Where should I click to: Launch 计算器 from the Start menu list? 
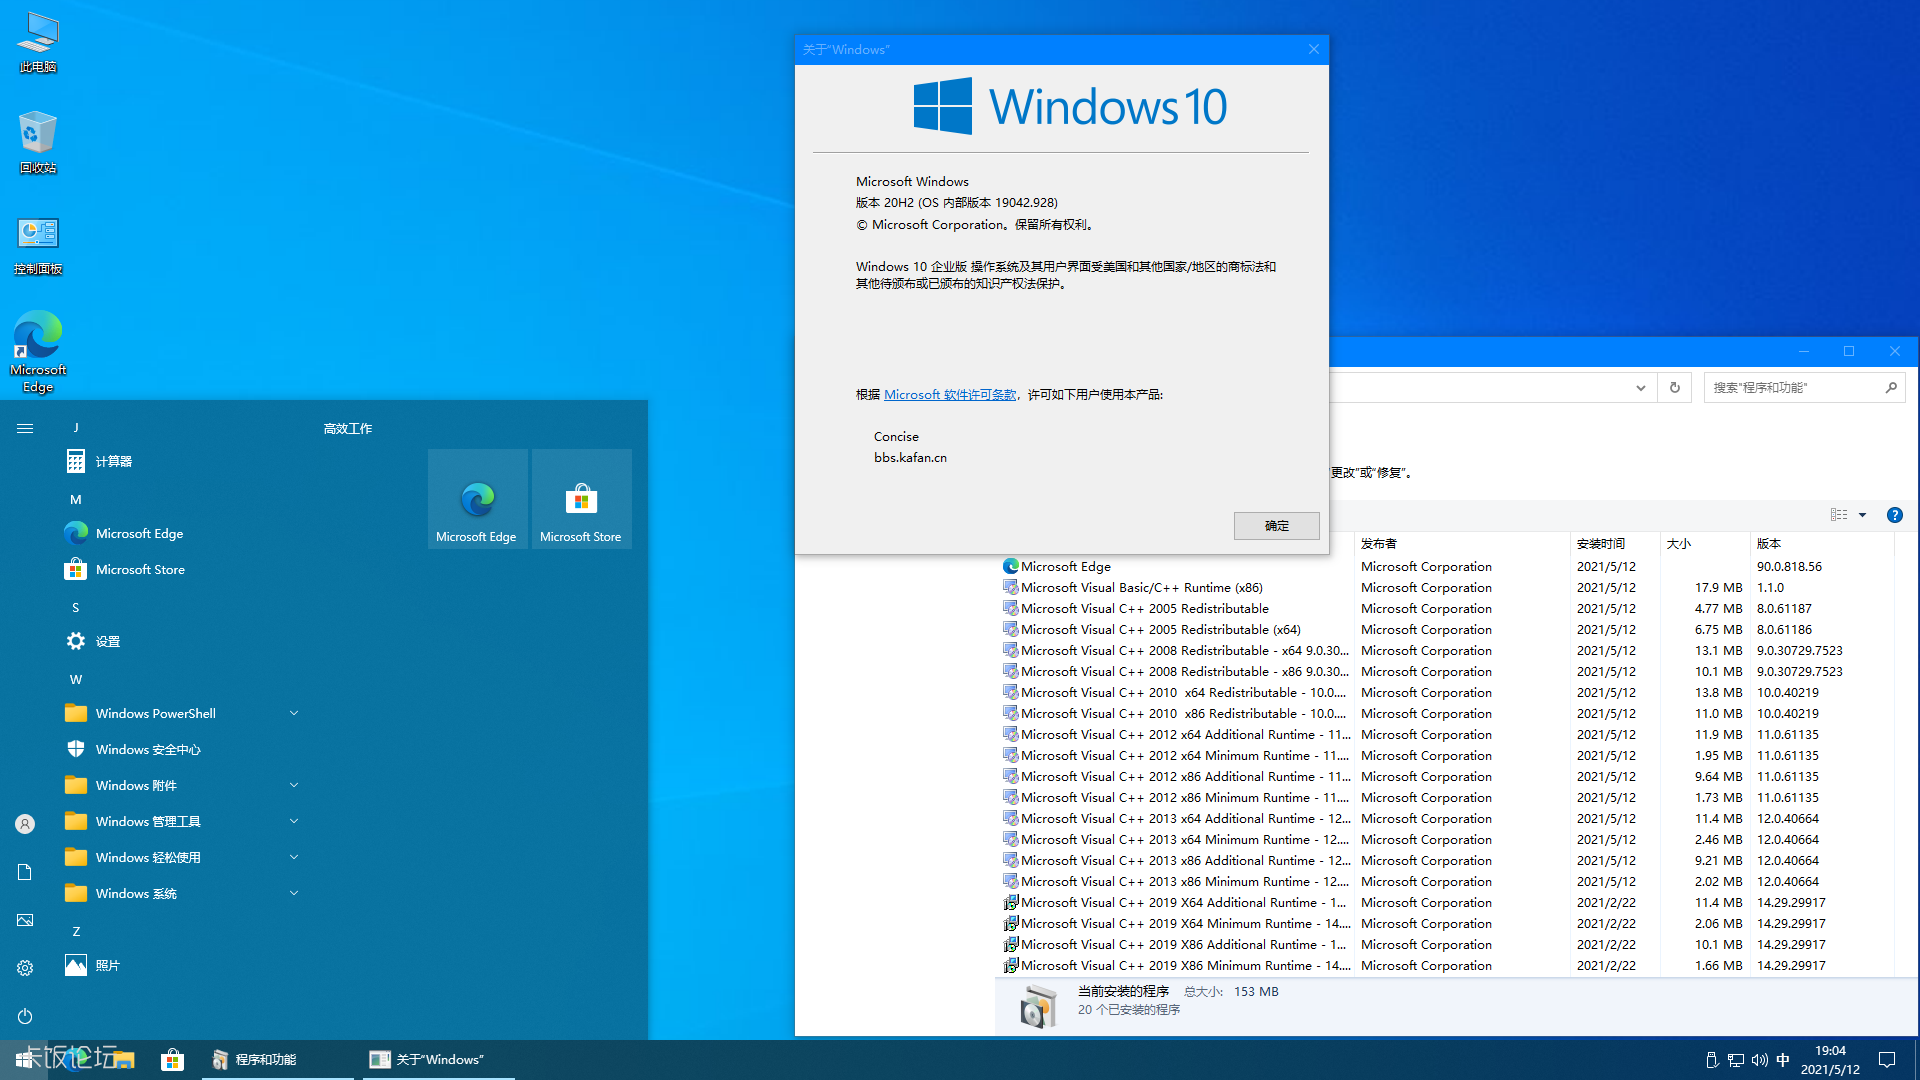[x=180, y=461]
